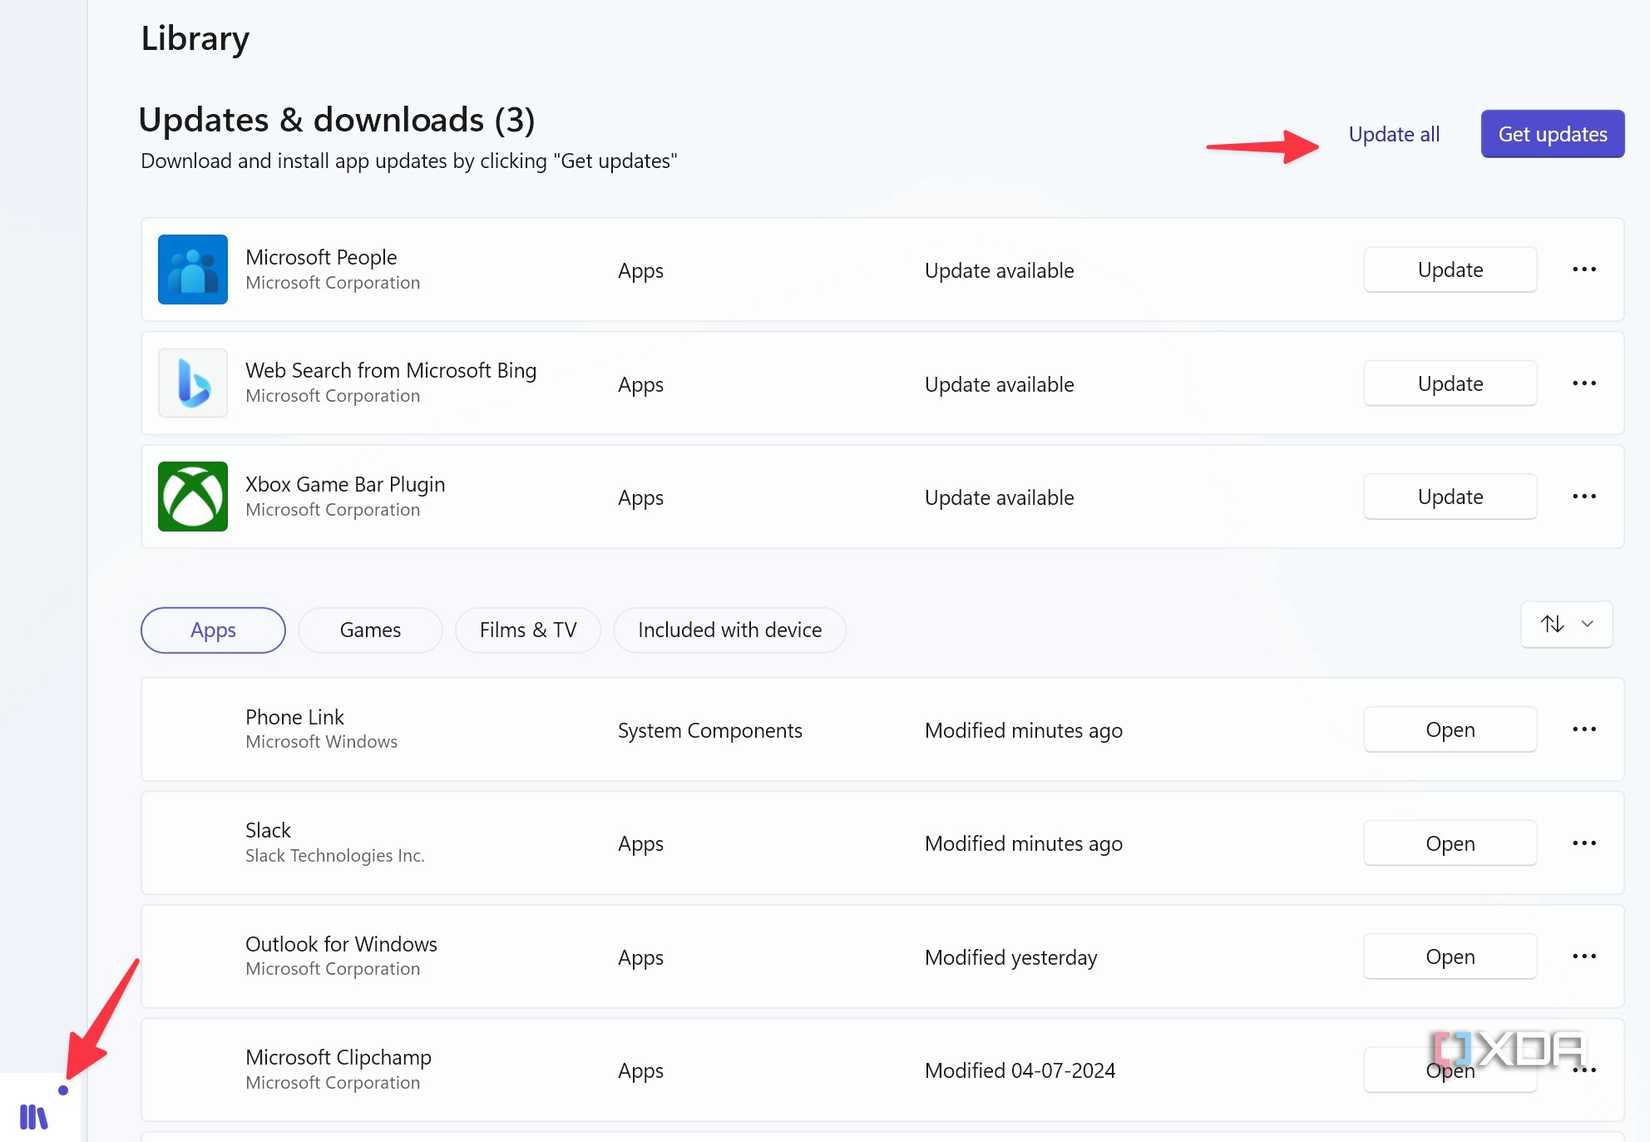
Task: Click the Xbox Game Bar Plugin icon
Action: tap(193, 497)
